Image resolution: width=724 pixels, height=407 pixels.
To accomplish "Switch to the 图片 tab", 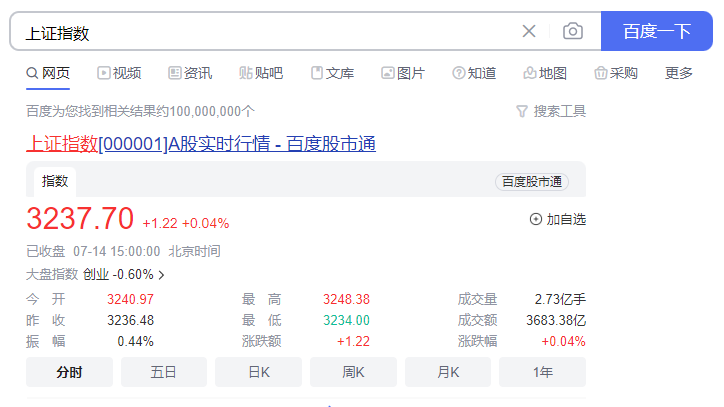I will tap(403, 73).
